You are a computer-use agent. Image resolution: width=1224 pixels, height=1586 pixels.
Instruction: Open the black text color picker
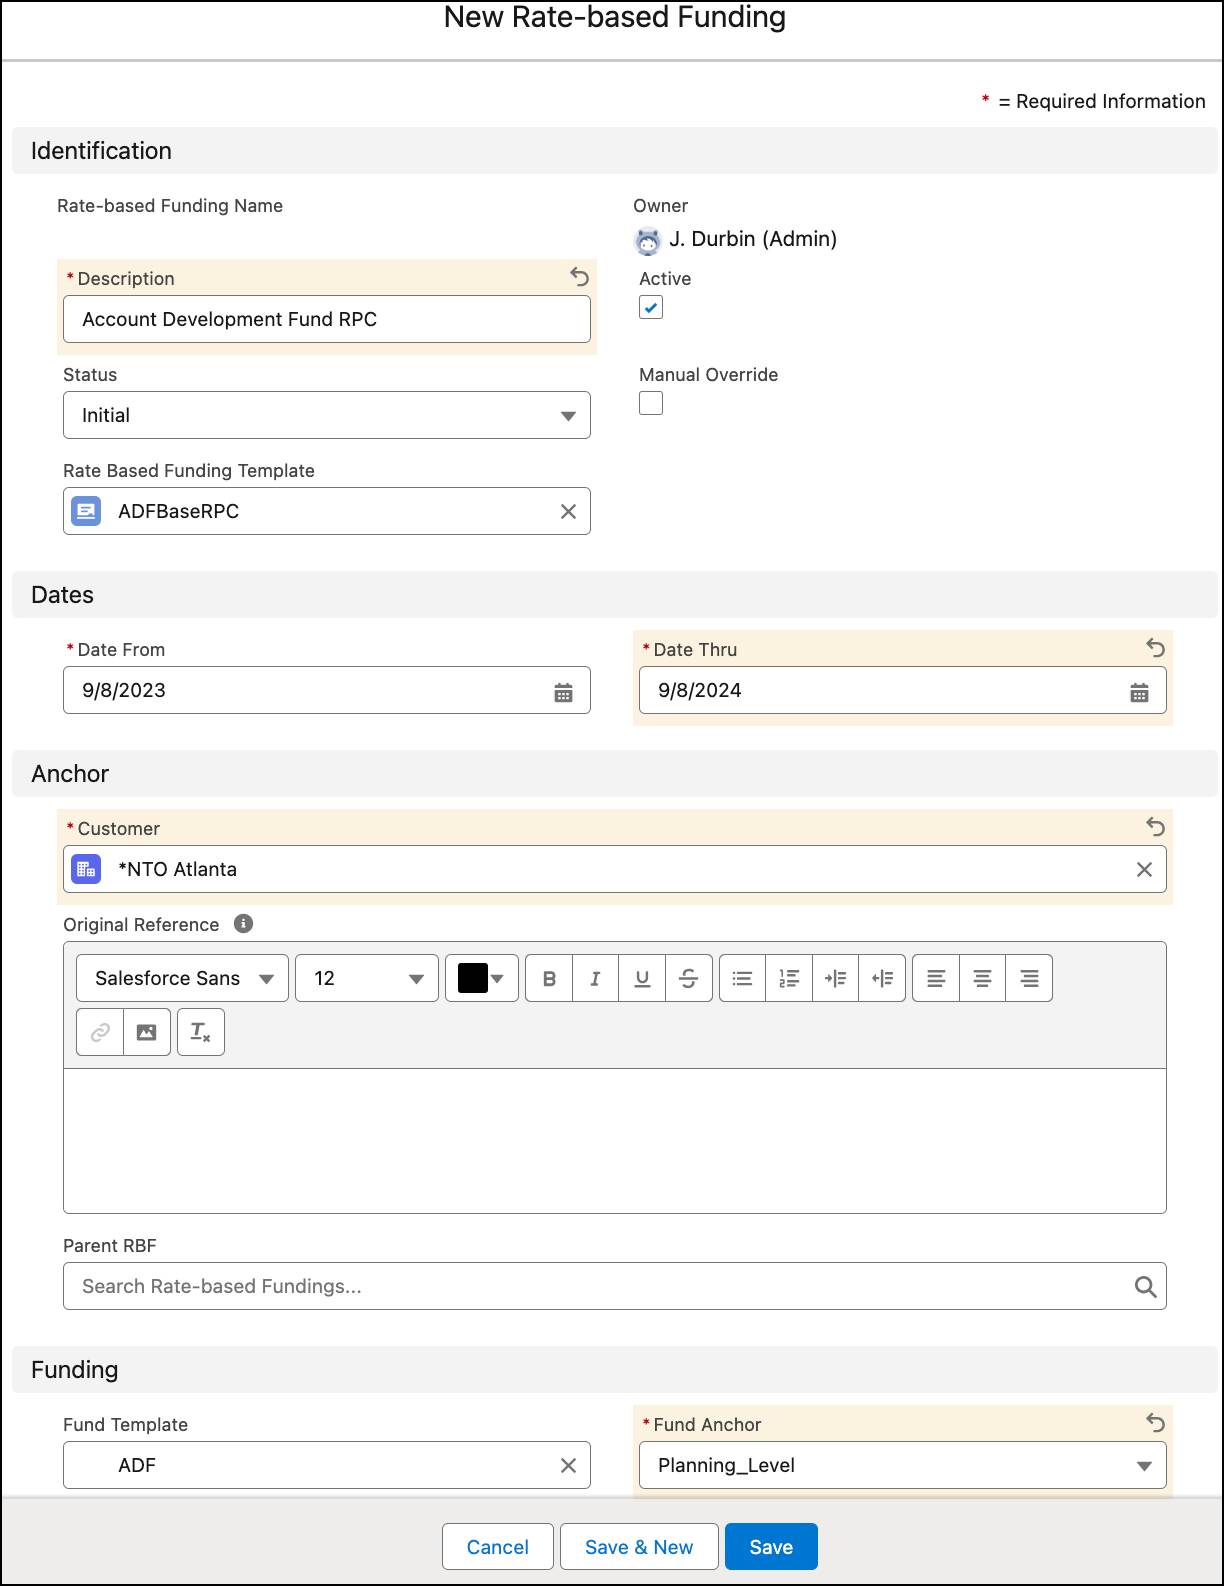coord(481,978)
